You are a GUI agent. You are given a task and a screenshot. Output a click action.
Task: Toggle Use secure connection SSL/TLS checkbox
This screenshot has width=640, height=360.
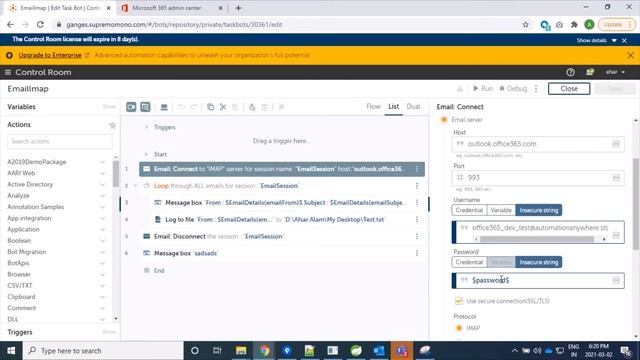(458, 301)
